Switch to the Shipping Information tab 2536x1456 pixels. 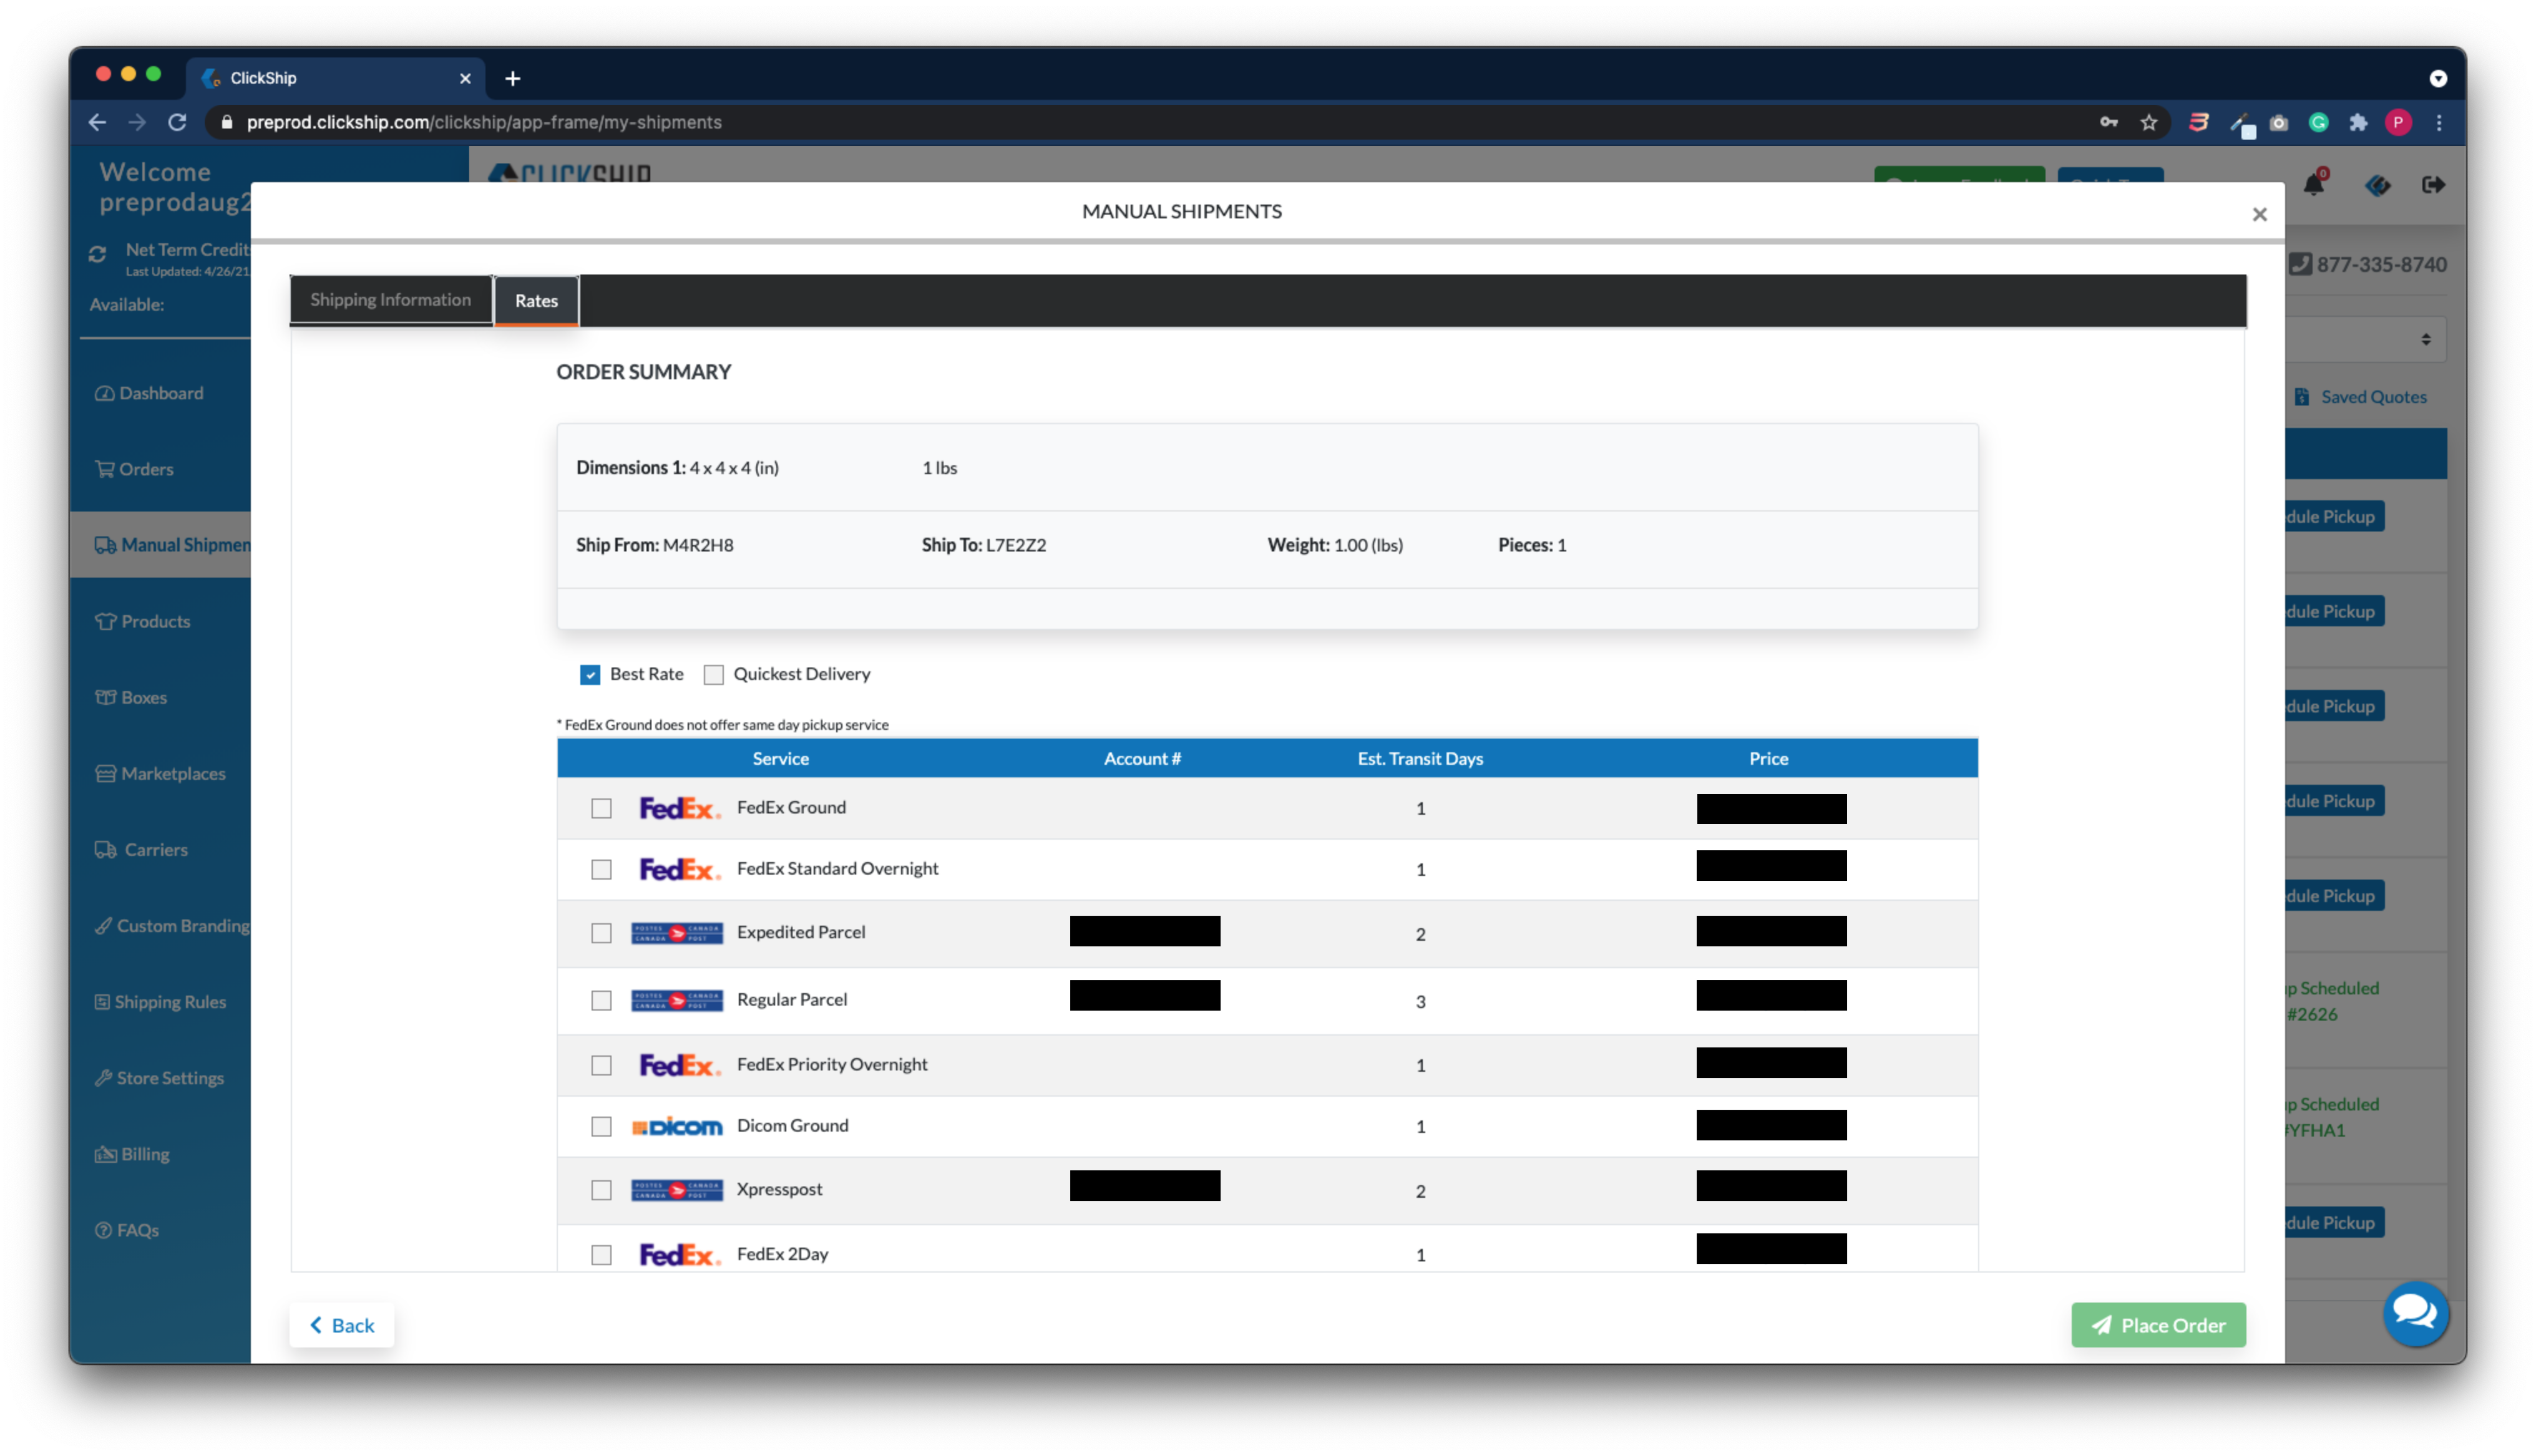click(390, 300)
